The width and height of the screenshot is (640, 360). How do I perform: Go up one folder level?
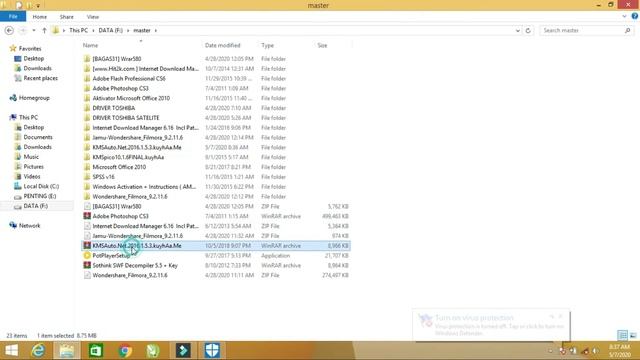[44, 31]
